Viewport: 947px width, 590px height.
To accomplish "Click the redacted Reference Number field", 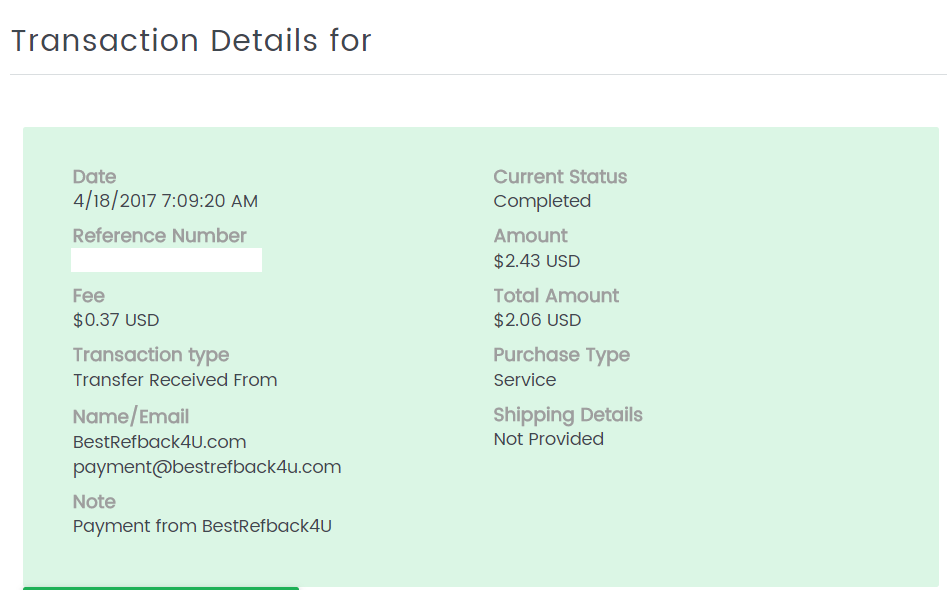I will click(166, 260).
